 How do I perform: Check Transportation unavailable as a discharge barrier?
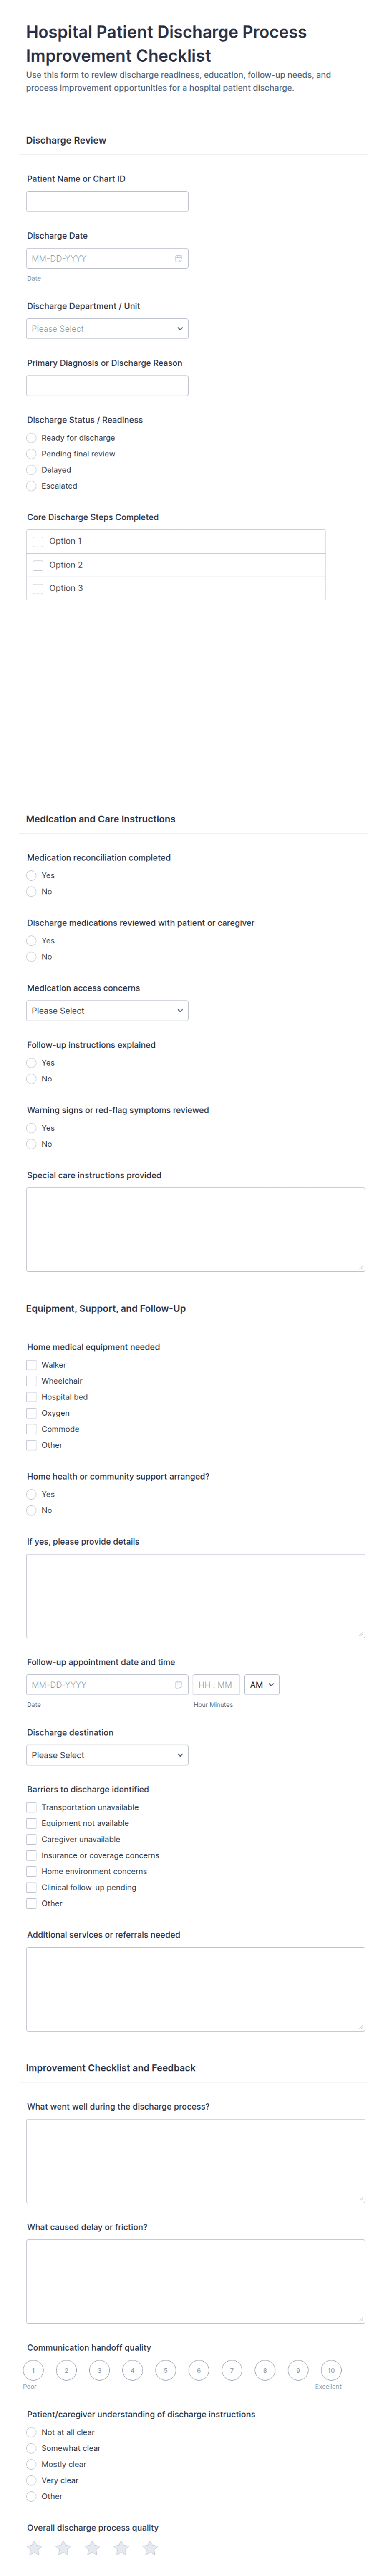click(30, 1807)
